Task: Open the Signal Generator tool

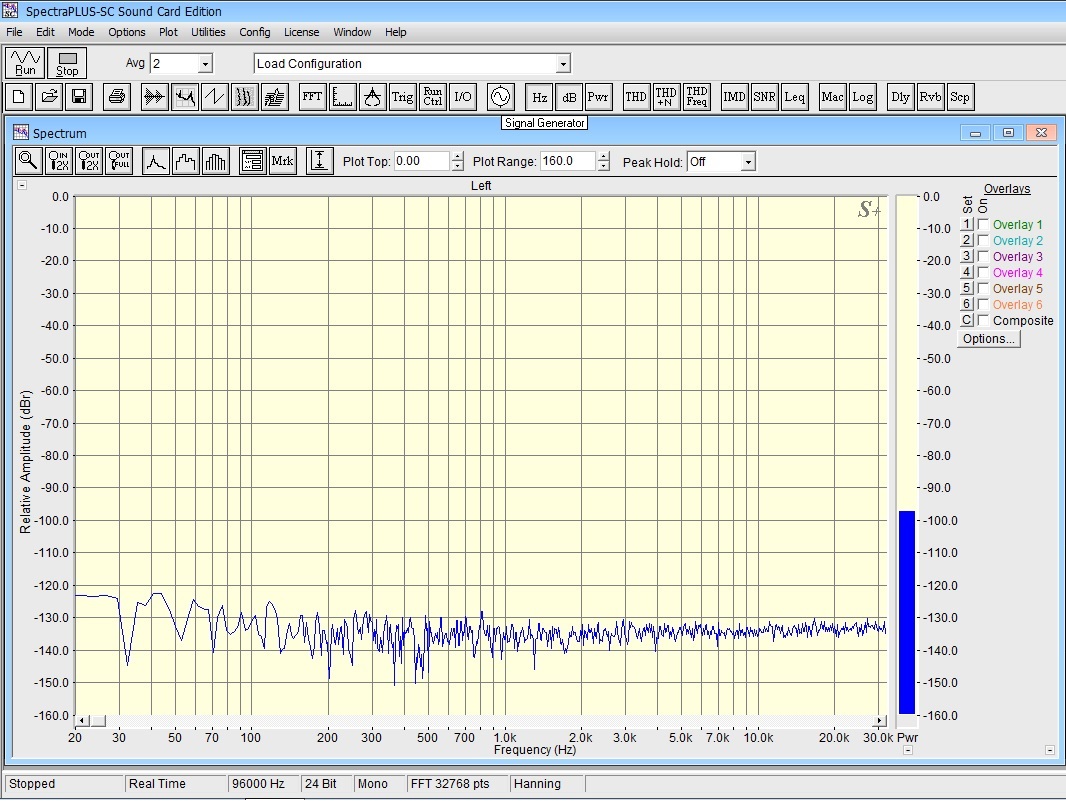Action: (x=499, y=97)
